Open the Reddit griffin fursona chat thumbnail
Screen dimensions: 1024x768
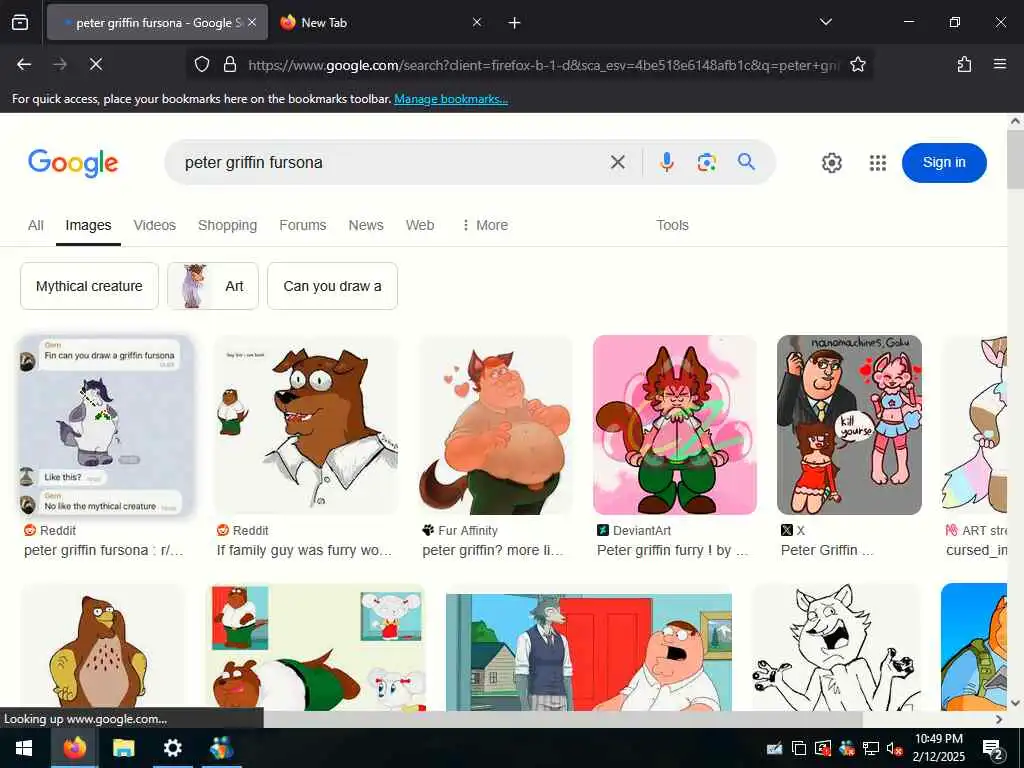point(106,425)
